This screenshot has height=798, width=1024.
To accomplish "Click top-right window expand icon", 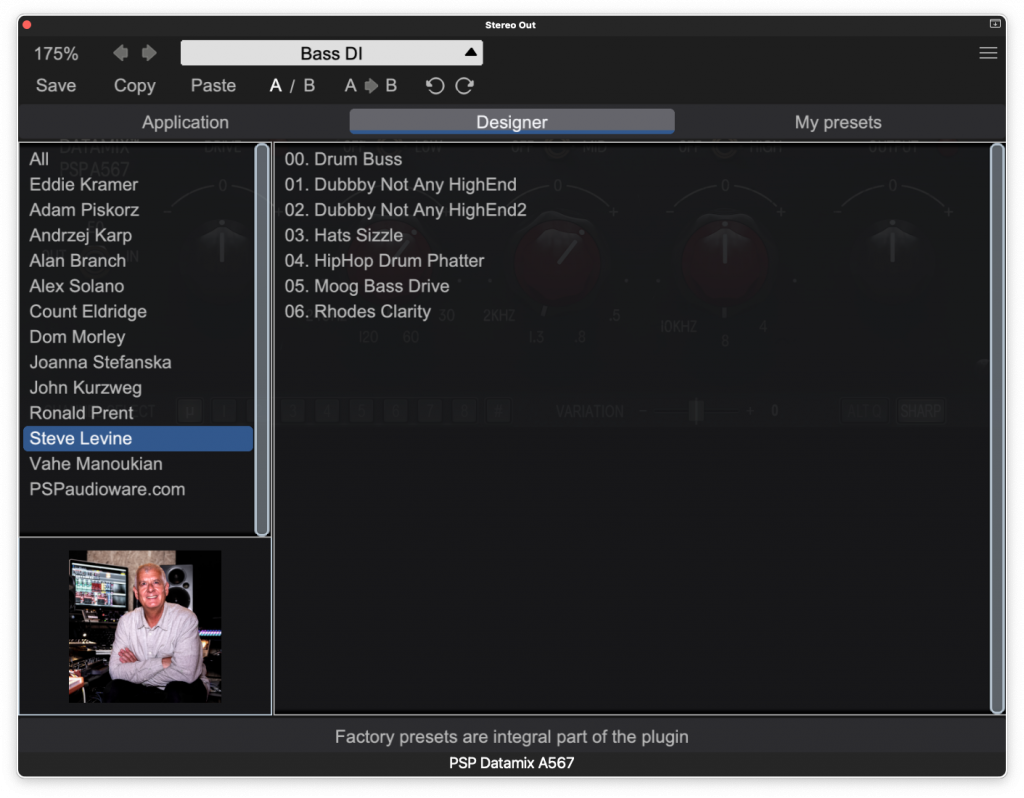I will (995, 24).
